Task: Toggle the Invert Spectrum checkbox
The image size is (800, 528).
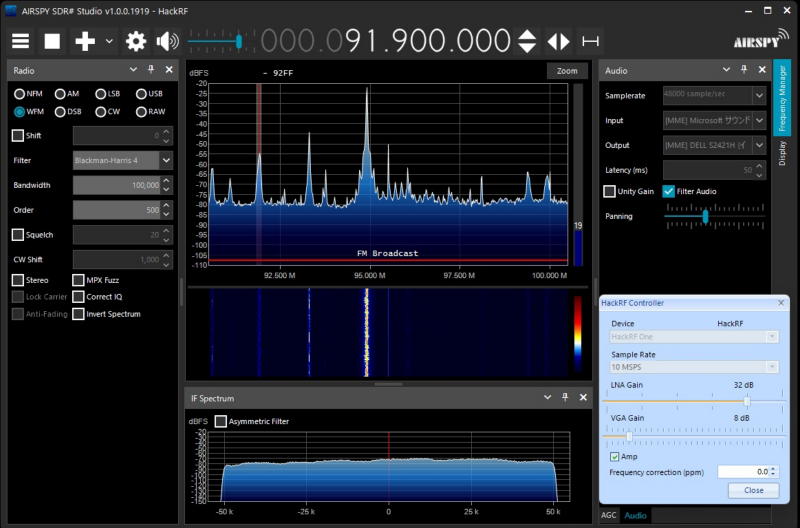Action: coord(78,314)
